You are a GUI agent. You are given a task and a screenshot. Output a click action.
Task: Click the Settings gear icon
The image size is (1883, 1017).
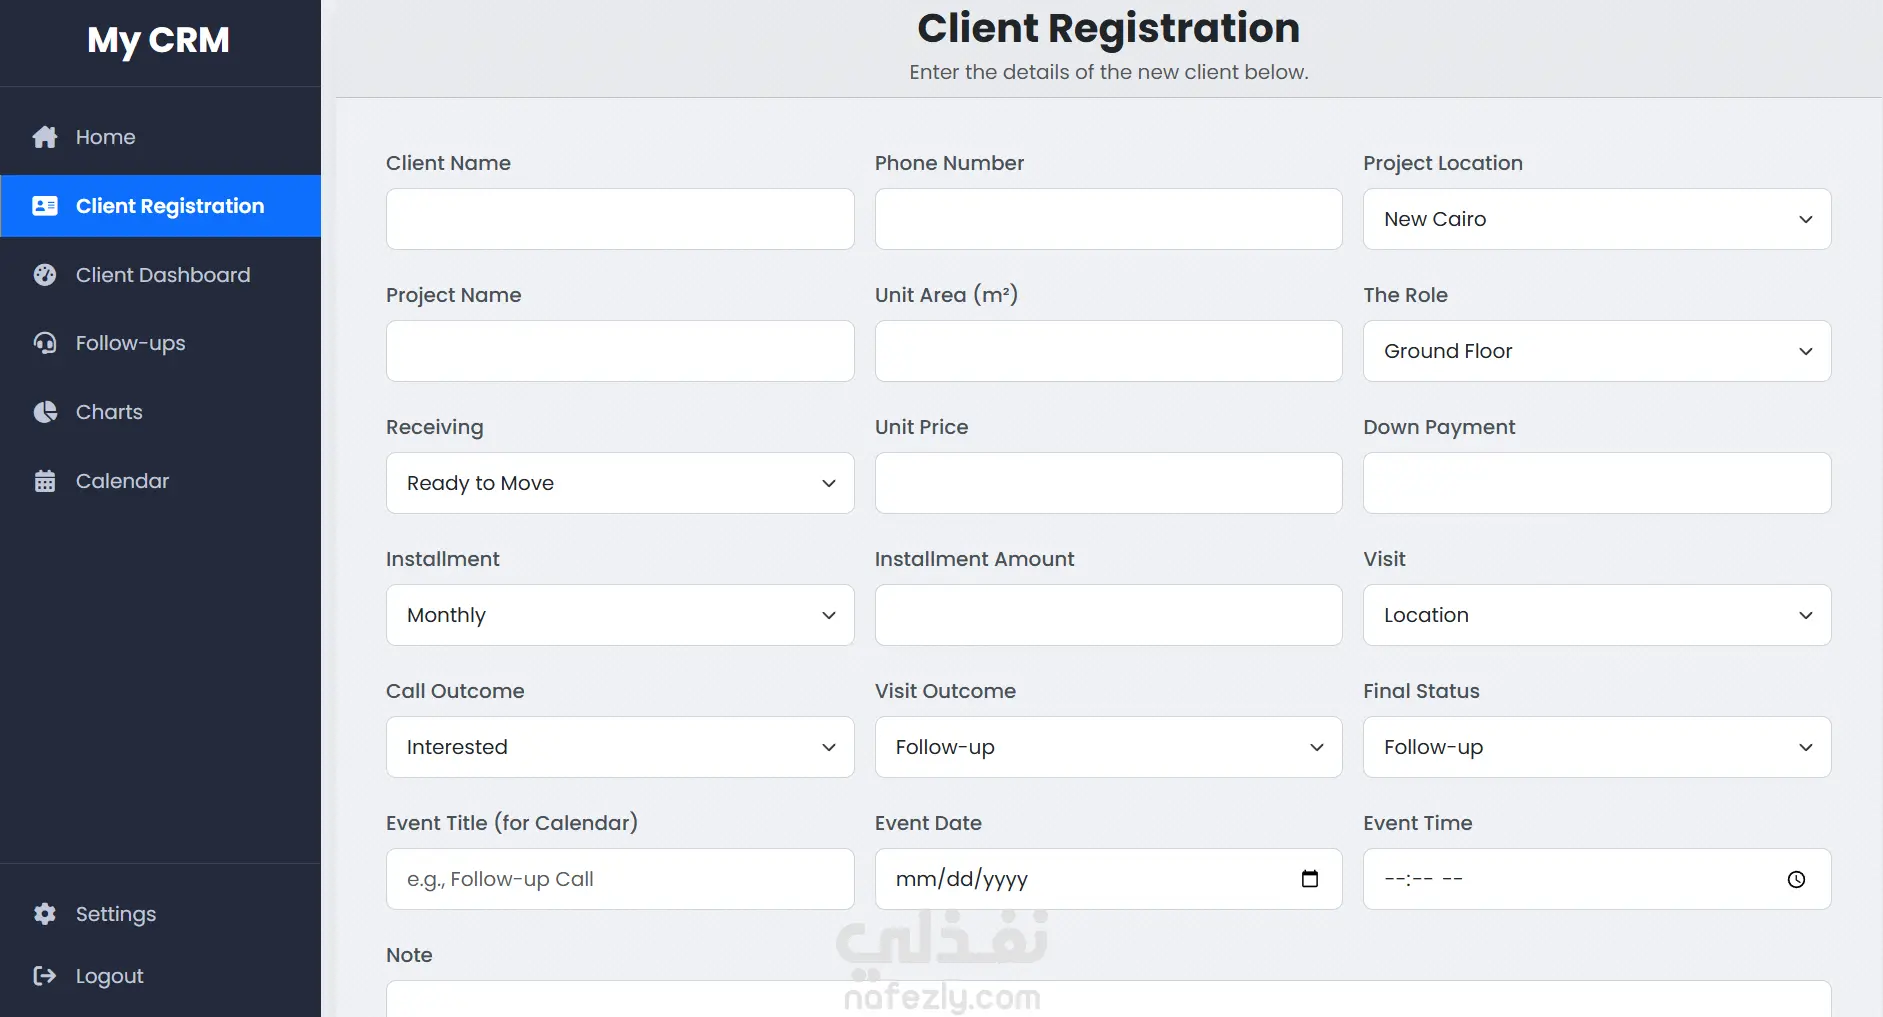(45, 914)
